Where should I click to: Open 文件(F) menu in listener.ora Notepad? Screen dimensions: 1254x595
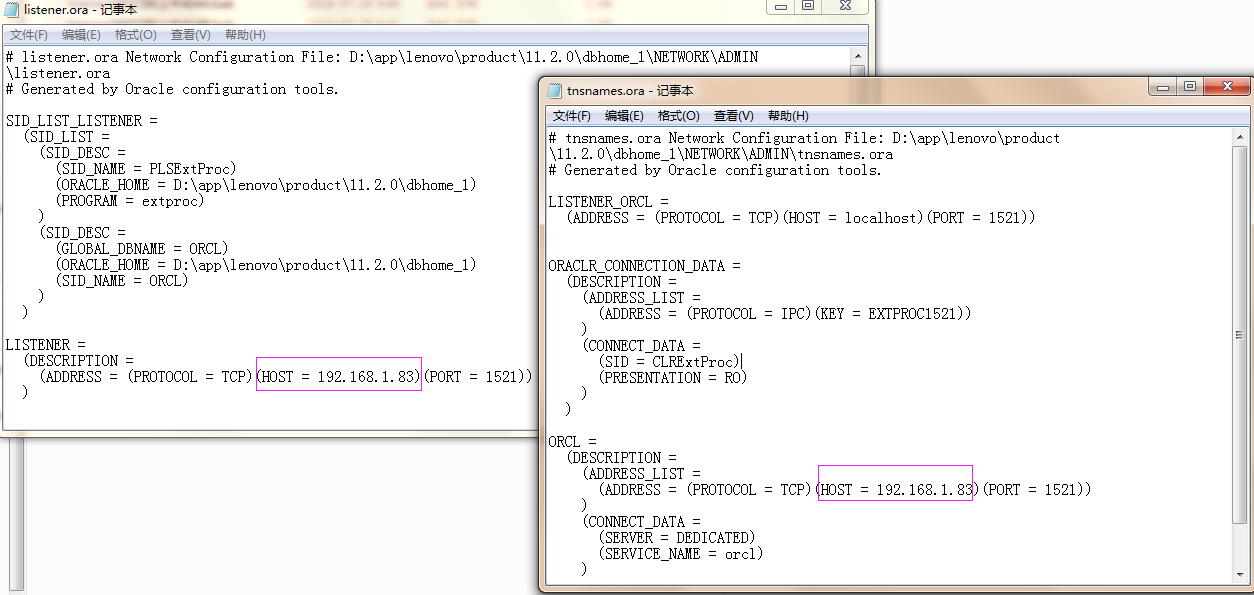[x=29, y=35]
